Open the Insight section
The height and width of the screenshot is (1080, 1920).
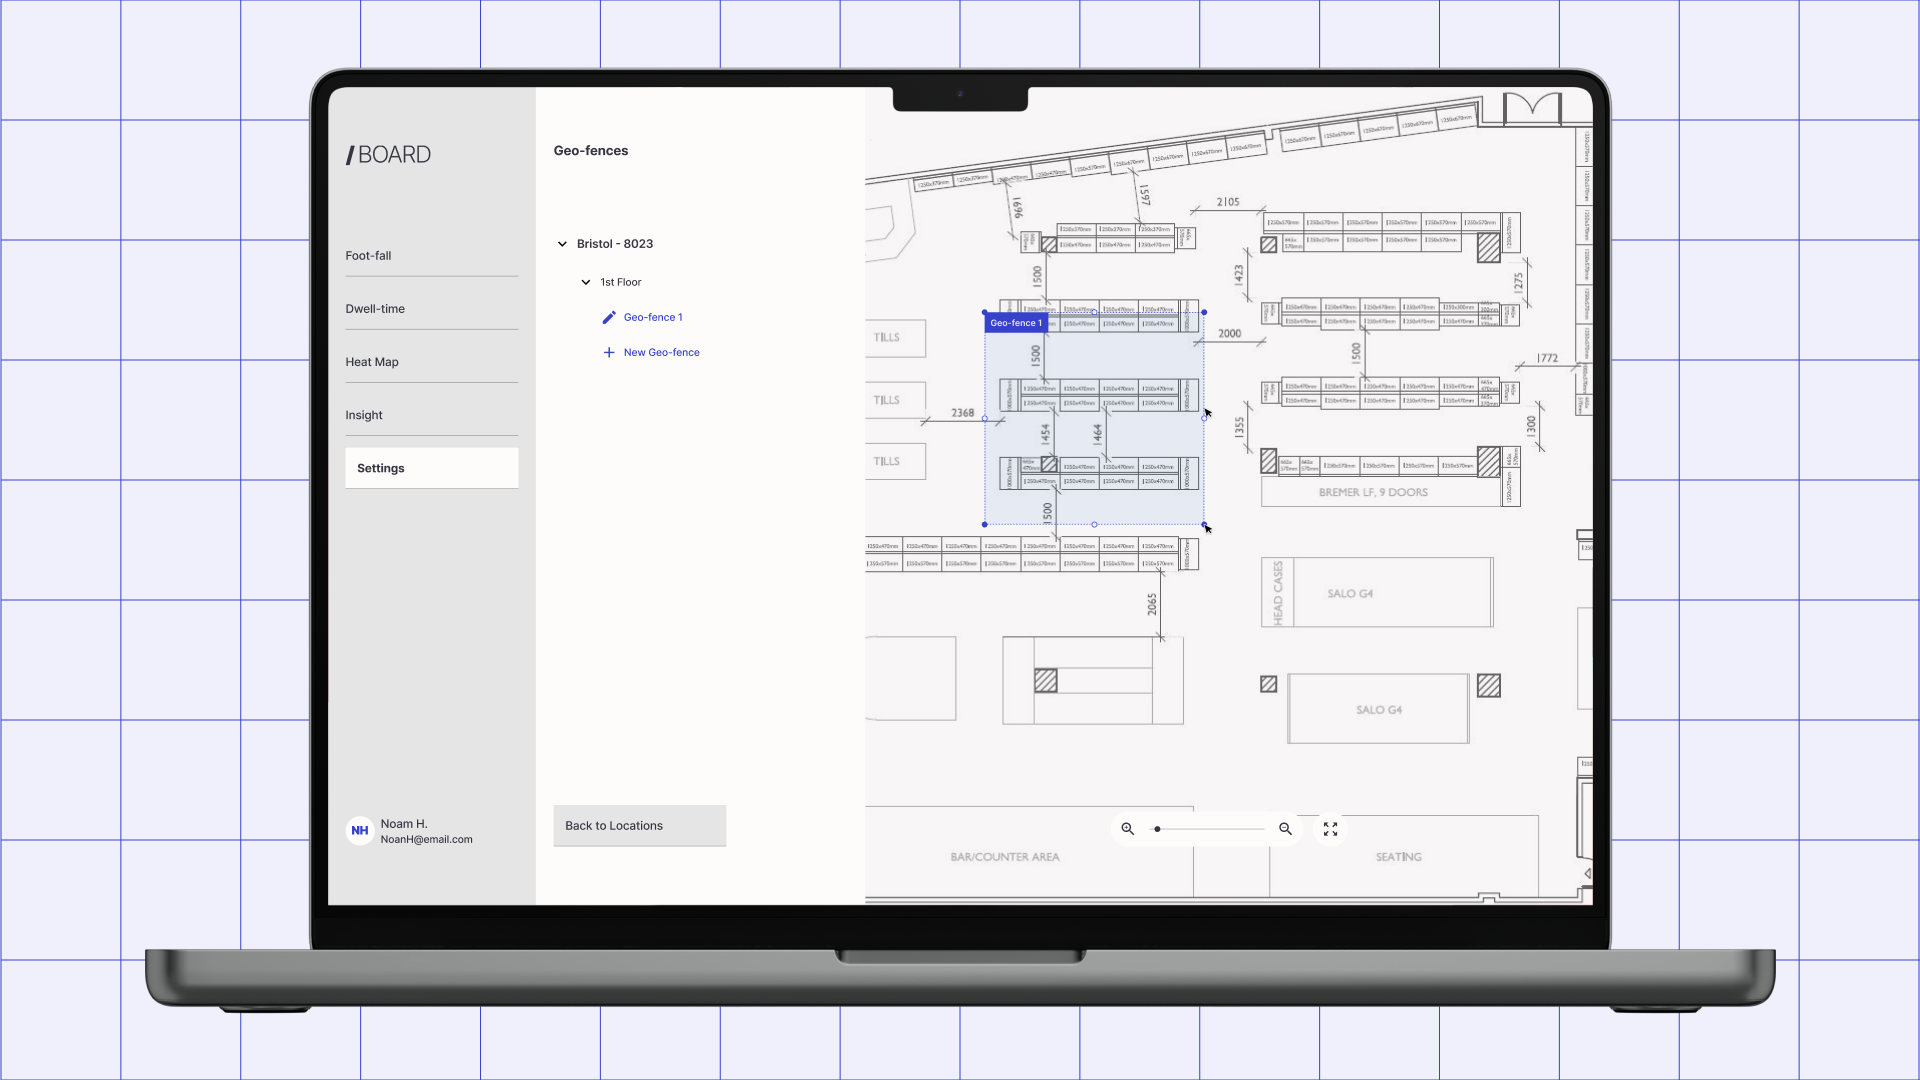pos(432,415)
